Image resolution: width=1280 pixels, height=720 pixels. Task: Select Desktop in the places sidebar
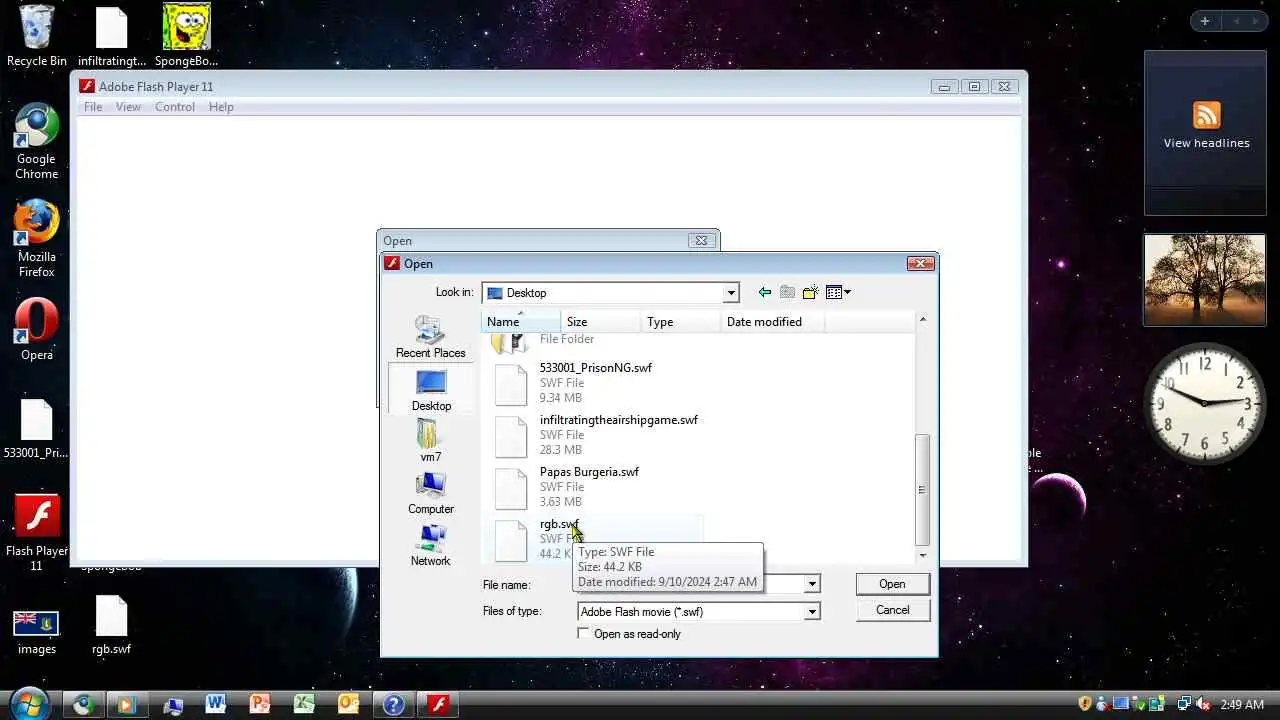pos(431,390)
